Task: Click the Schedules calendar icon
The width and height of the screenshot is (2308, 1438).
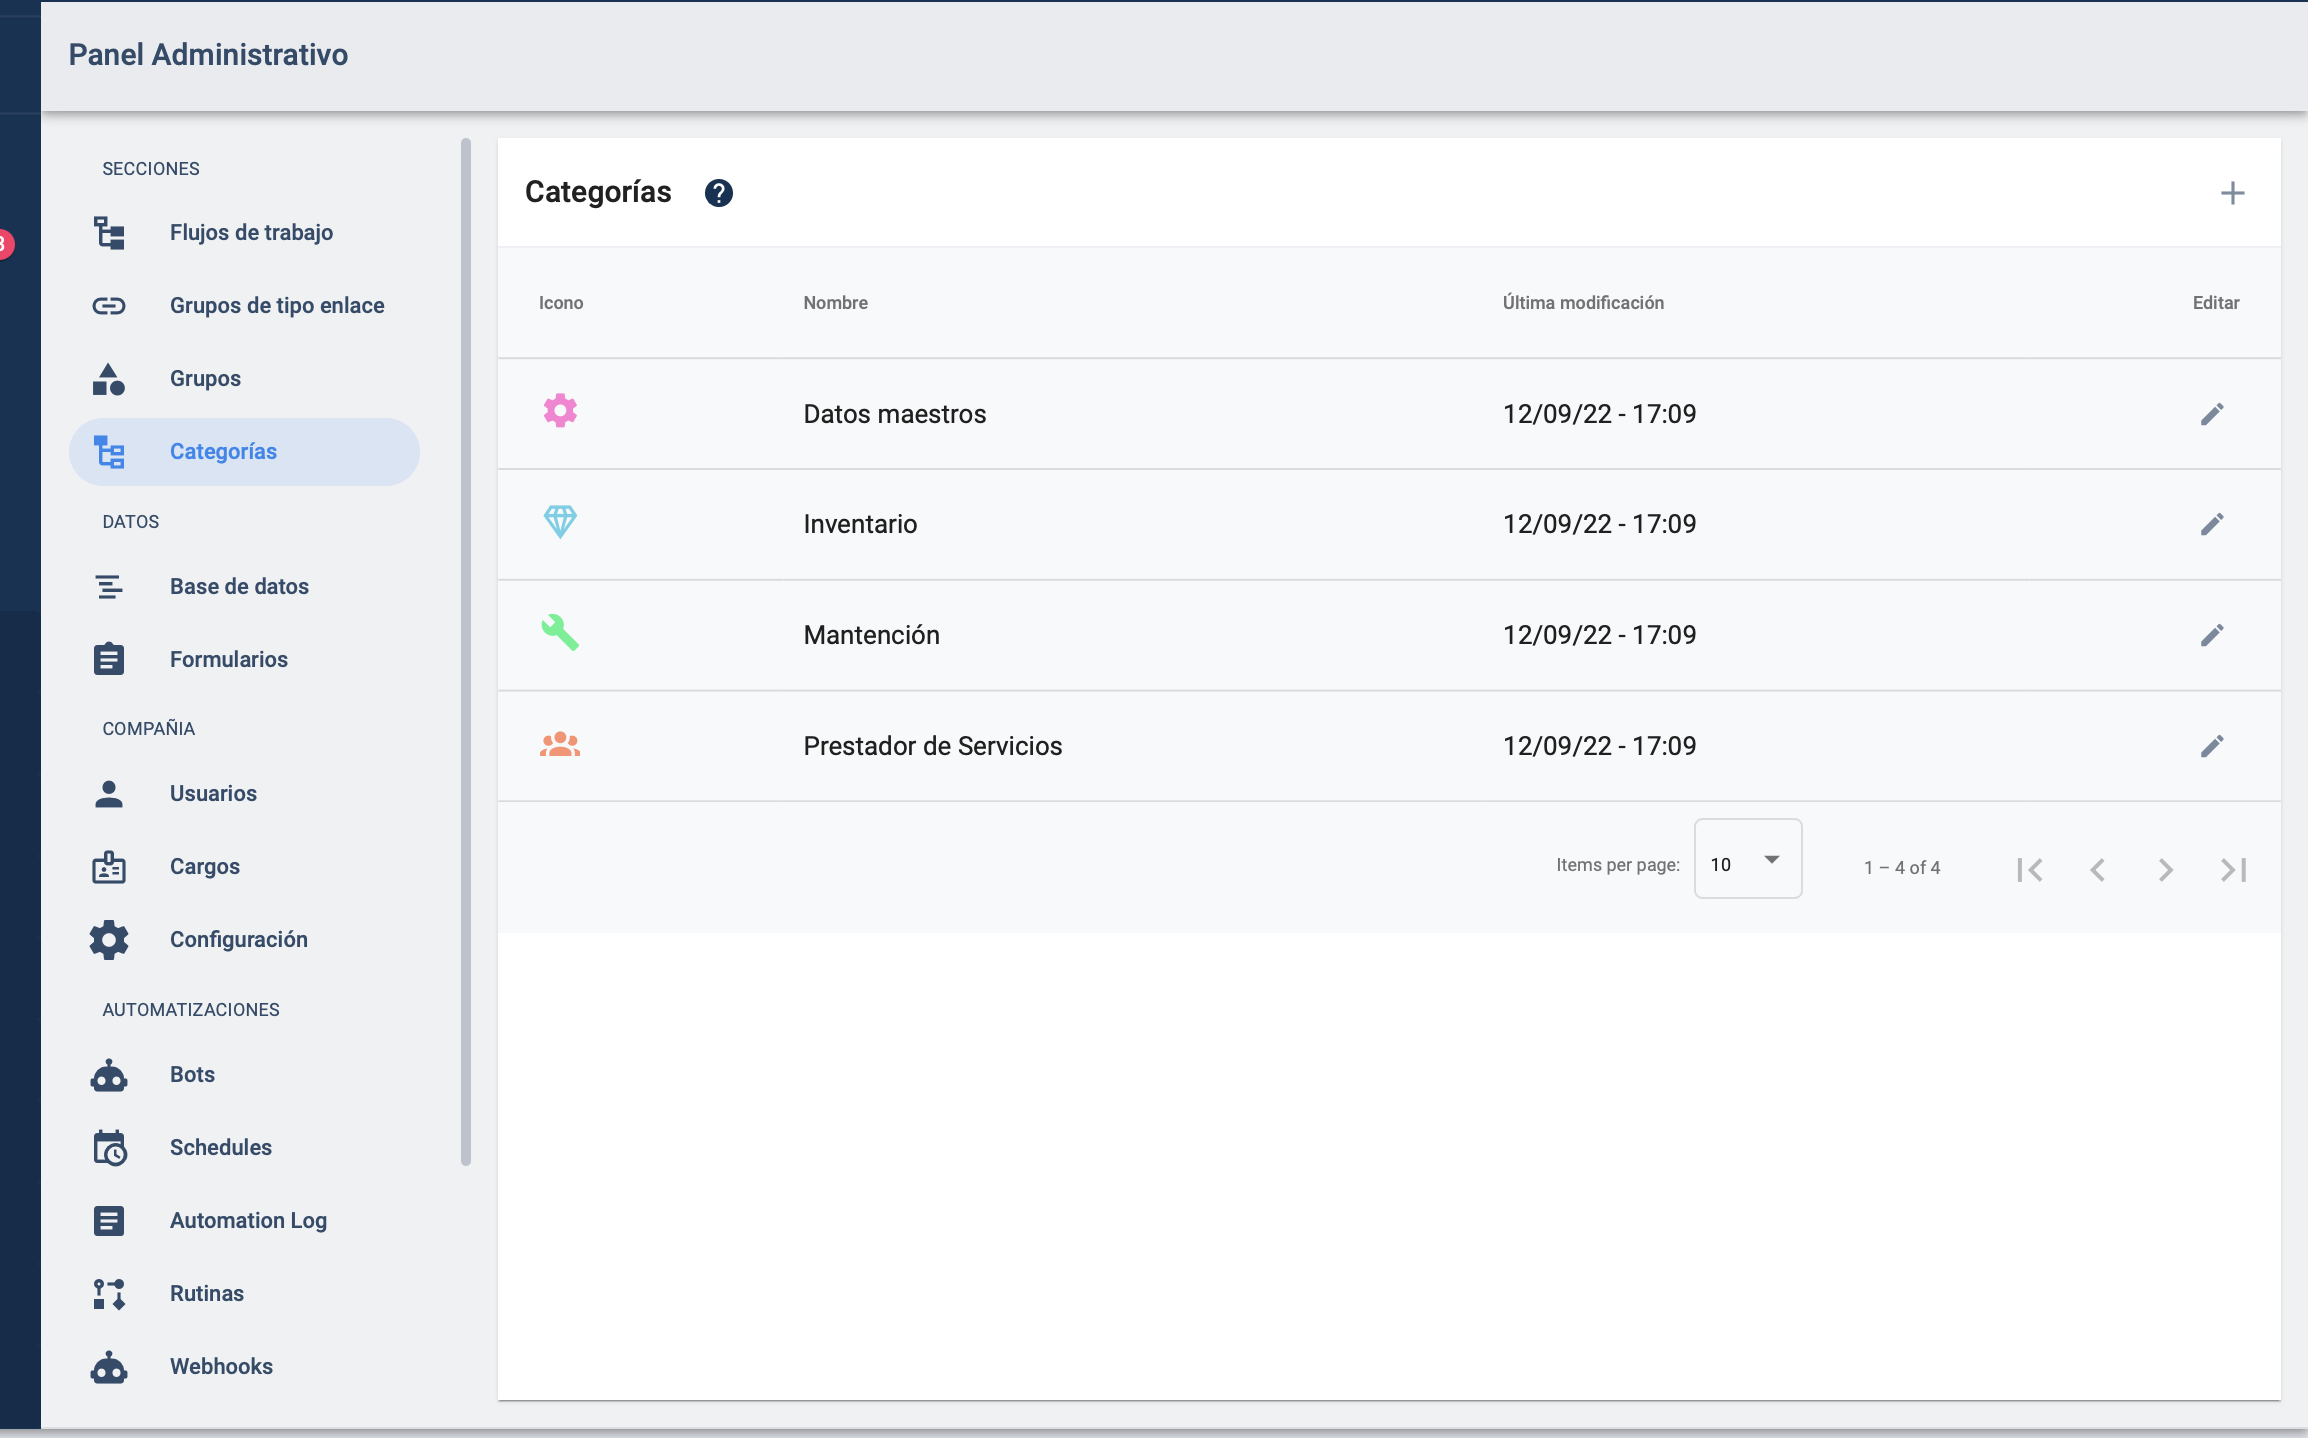Action: click(109, 1147)
